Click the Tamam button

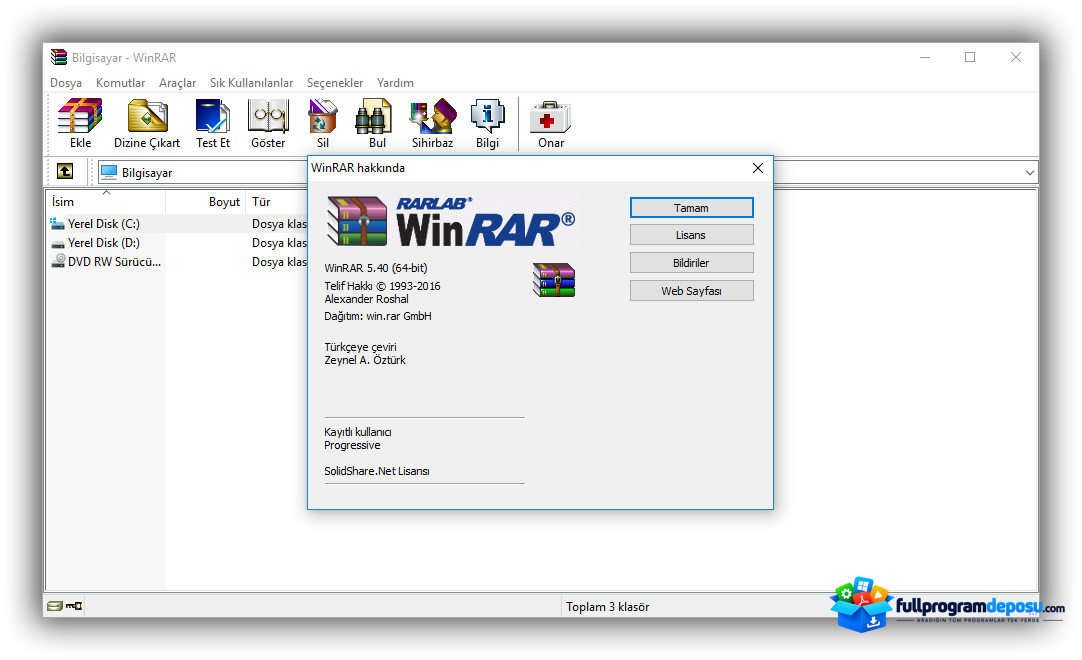point(691,208)
